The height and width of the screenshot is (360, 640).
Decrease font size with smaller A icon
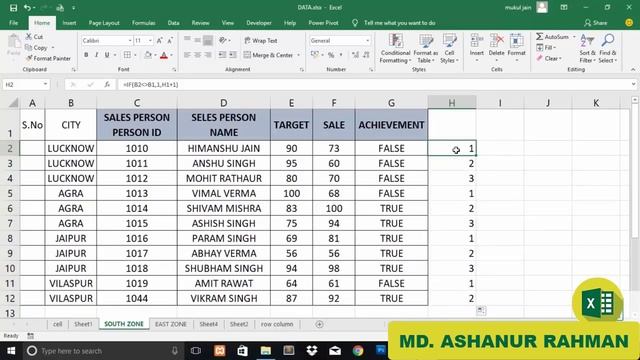point(170,40)
